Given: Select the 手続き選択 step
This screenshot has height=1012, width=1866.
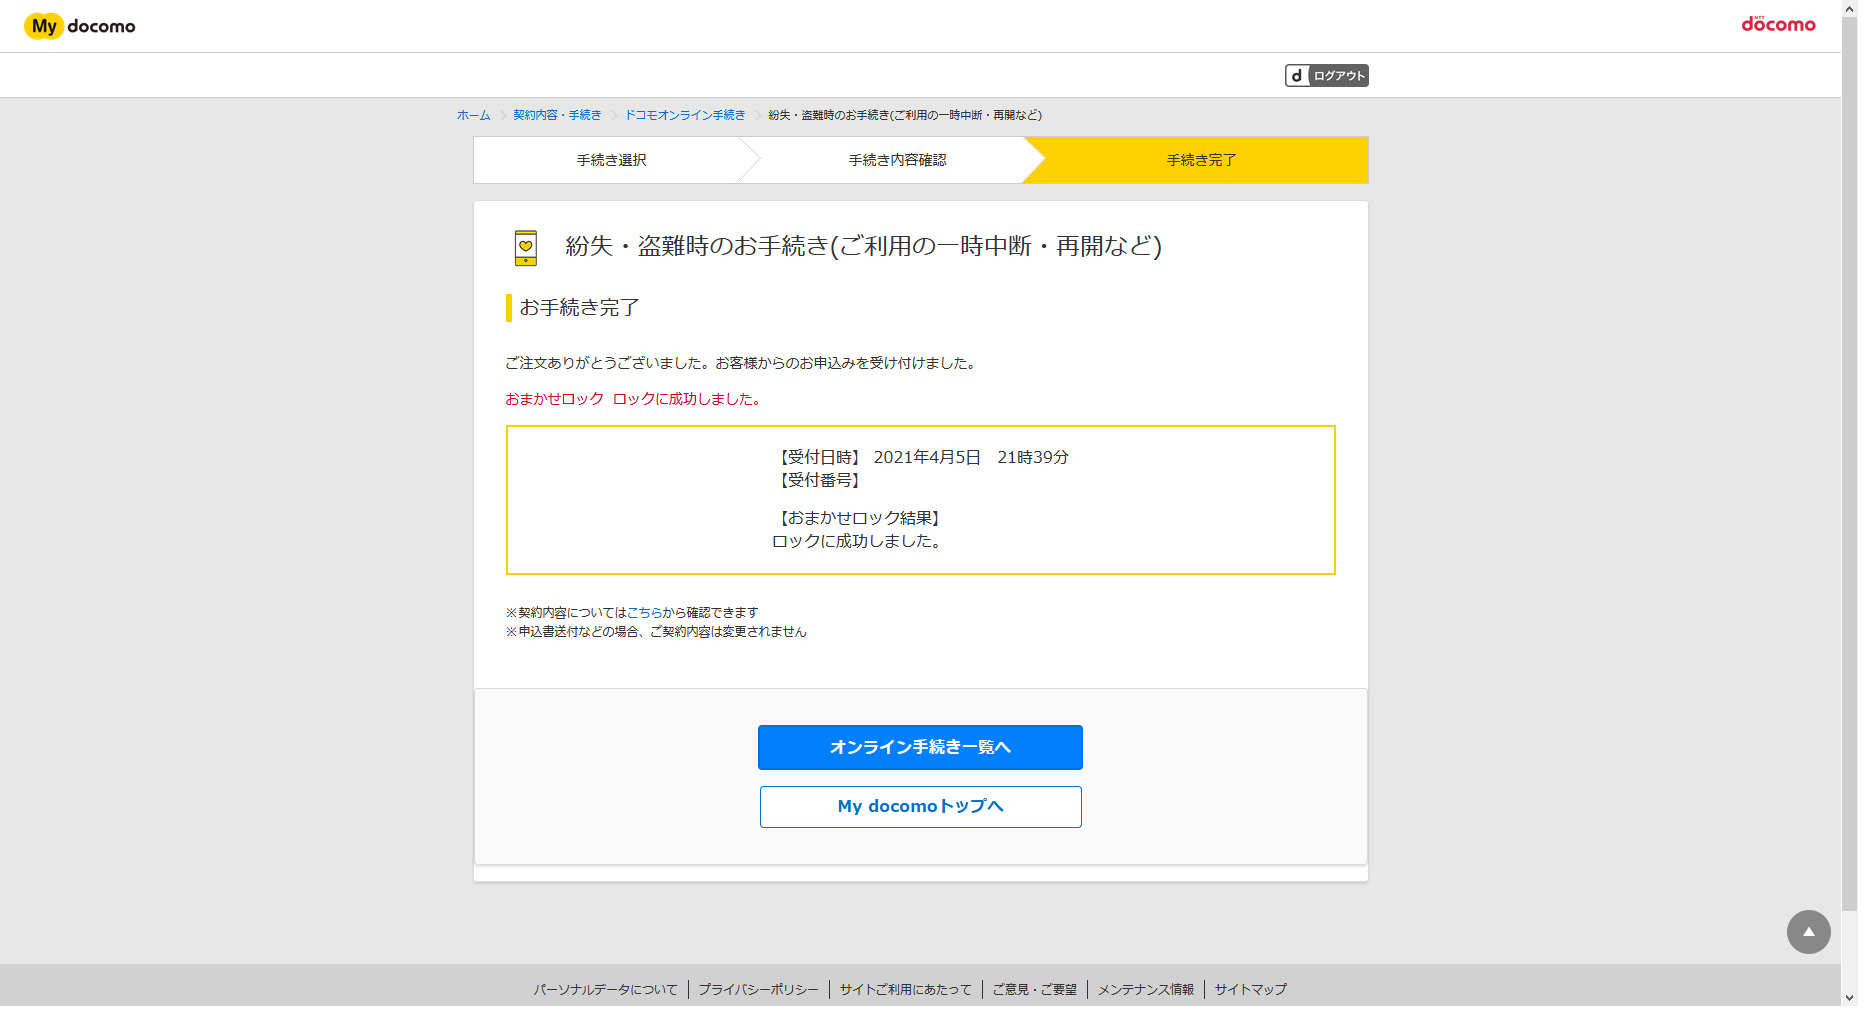Looking at the screenshot, I should coord(611,160).
